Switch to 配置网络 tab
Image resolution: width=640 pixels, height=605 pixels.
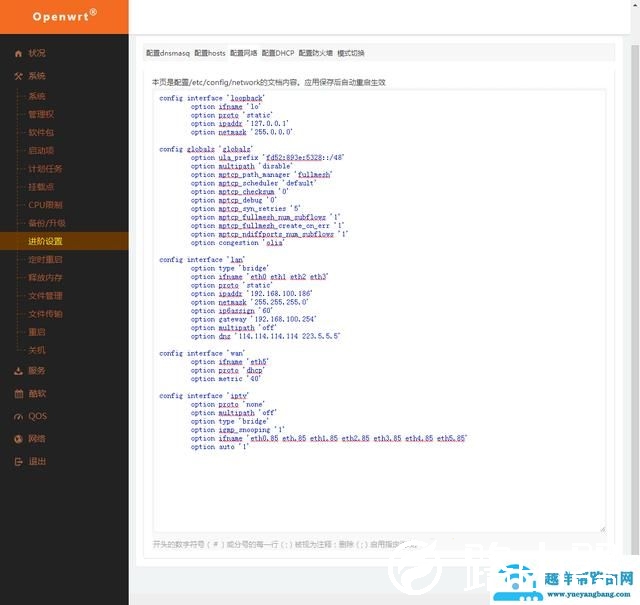244,53
